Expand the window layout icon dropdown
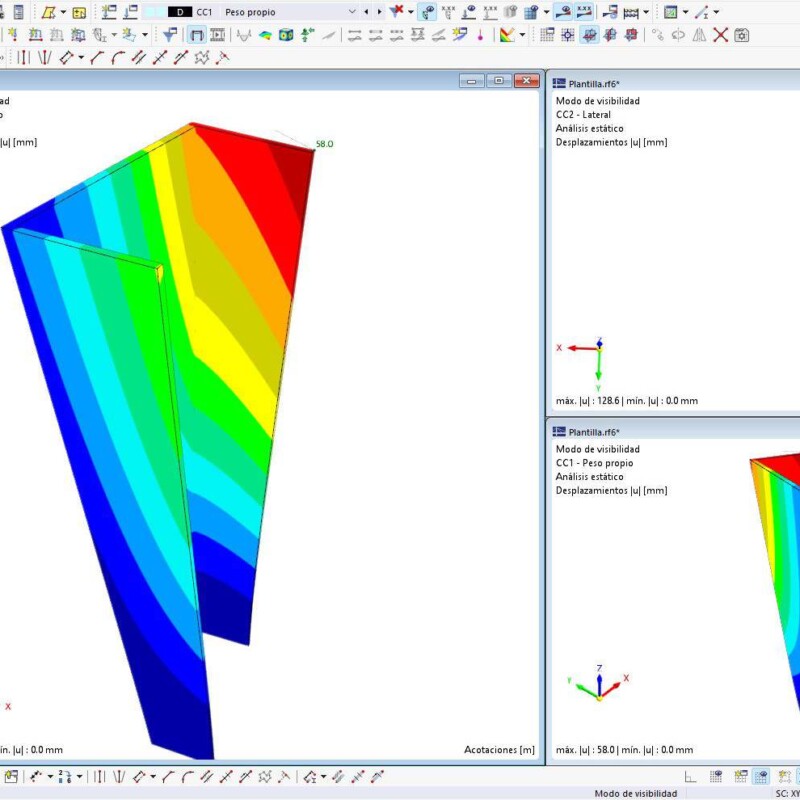800x800 pixels. tap(685, 12)
